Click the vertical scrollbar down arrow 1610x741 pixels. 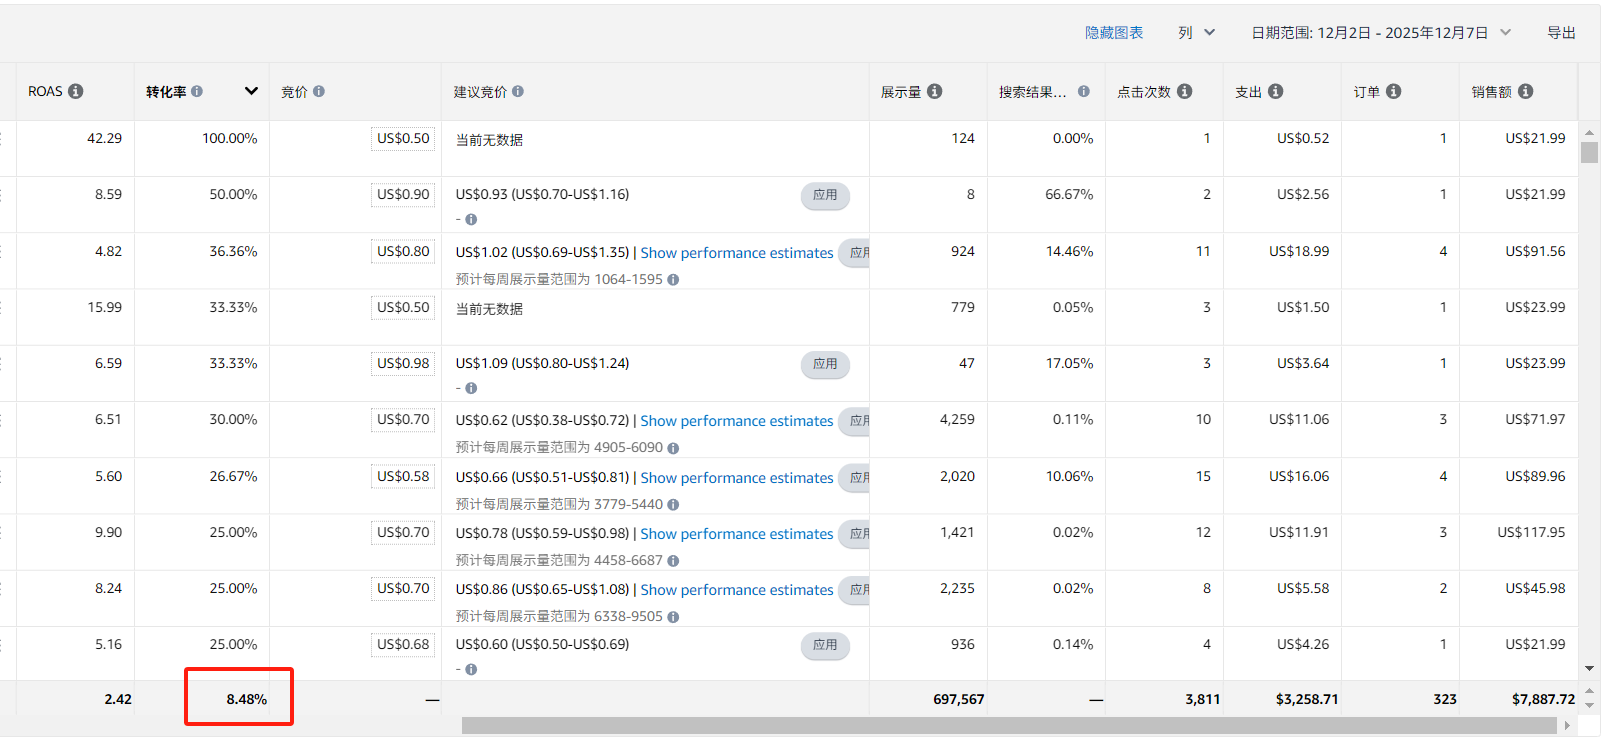point(1589,668)
